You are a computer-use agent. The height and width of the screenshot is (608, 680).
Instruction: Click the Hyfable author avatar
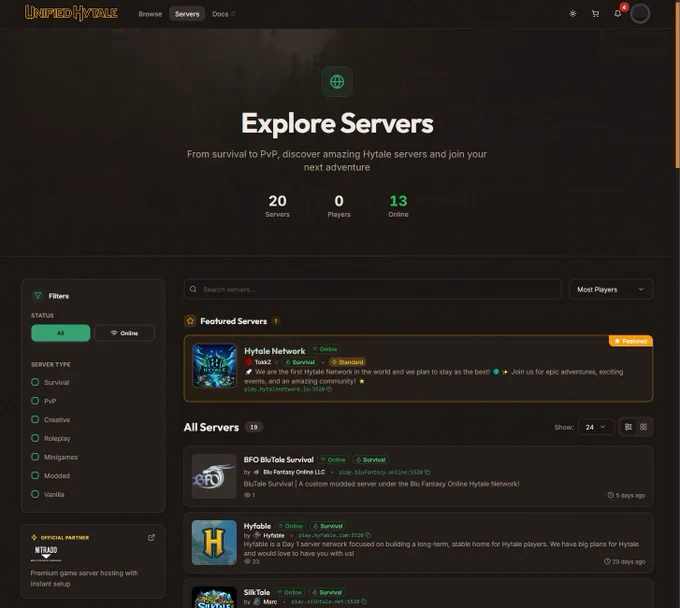(x=257, y=535)
